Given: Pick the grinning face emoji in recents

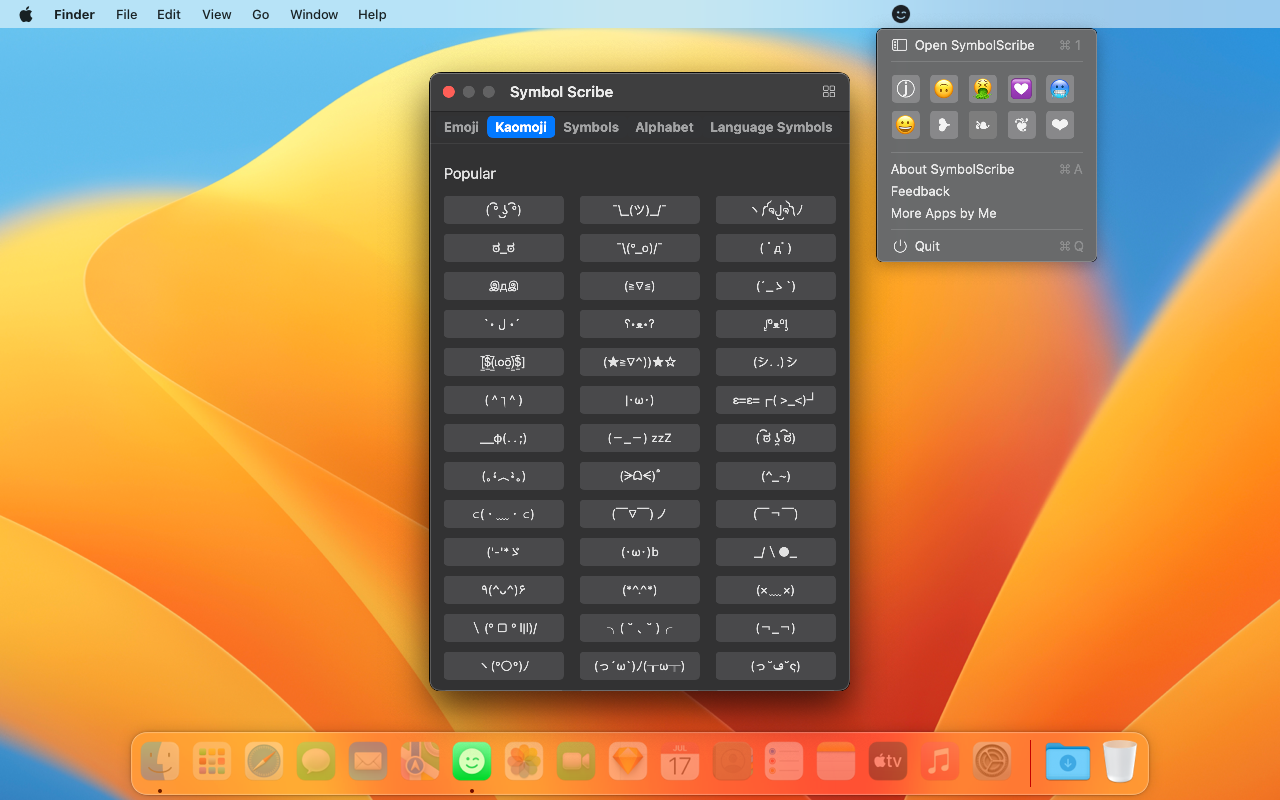Looking at the screenshot, I should click(x=905, y=125).
